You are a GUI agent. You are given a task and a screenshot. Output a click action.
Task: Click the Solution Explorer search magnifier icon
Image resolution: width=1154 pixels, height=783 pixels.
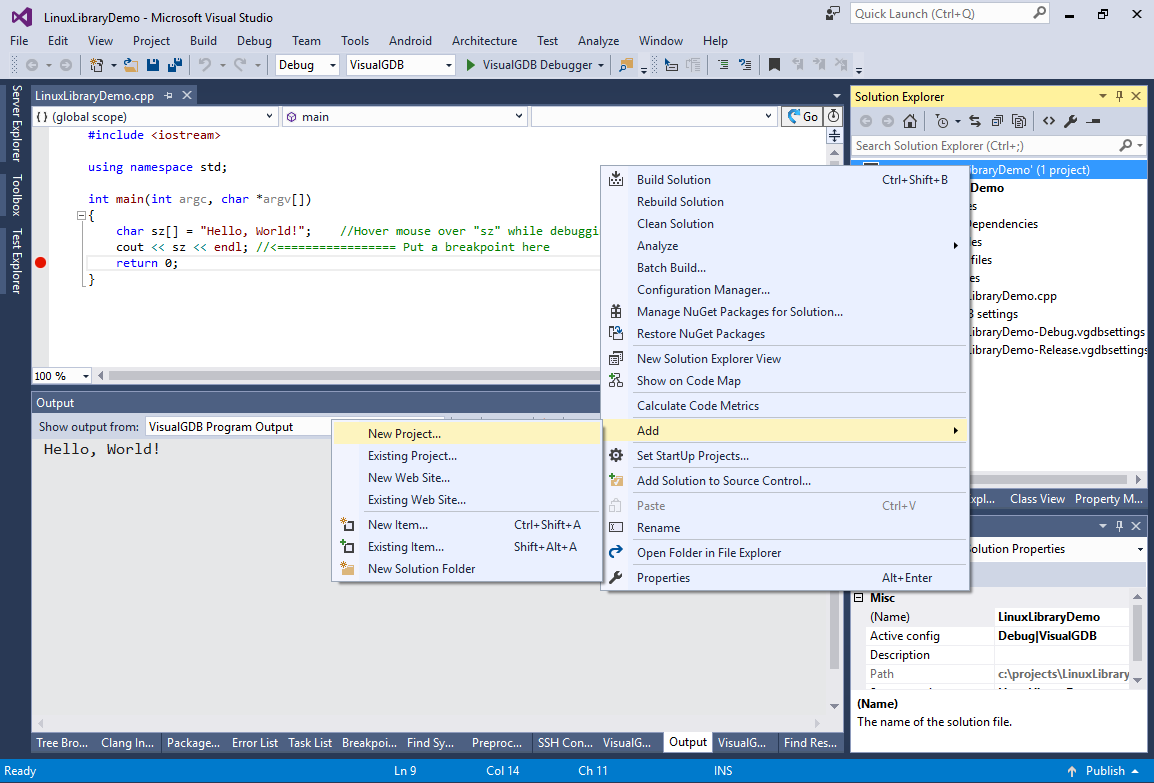1125,146
